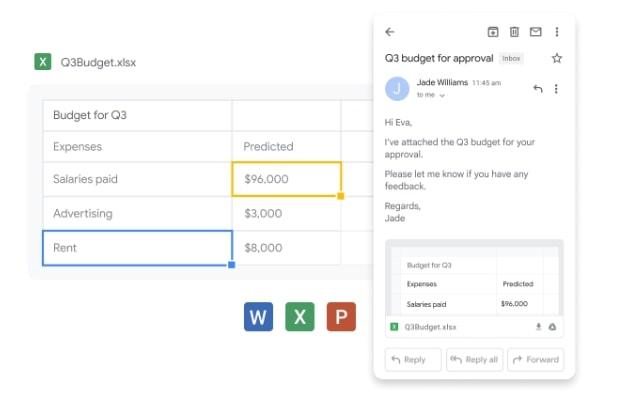Mark the email as unread
Image resolution: width=620 pixels, height=415 pixels.
[x=535, y=32]
